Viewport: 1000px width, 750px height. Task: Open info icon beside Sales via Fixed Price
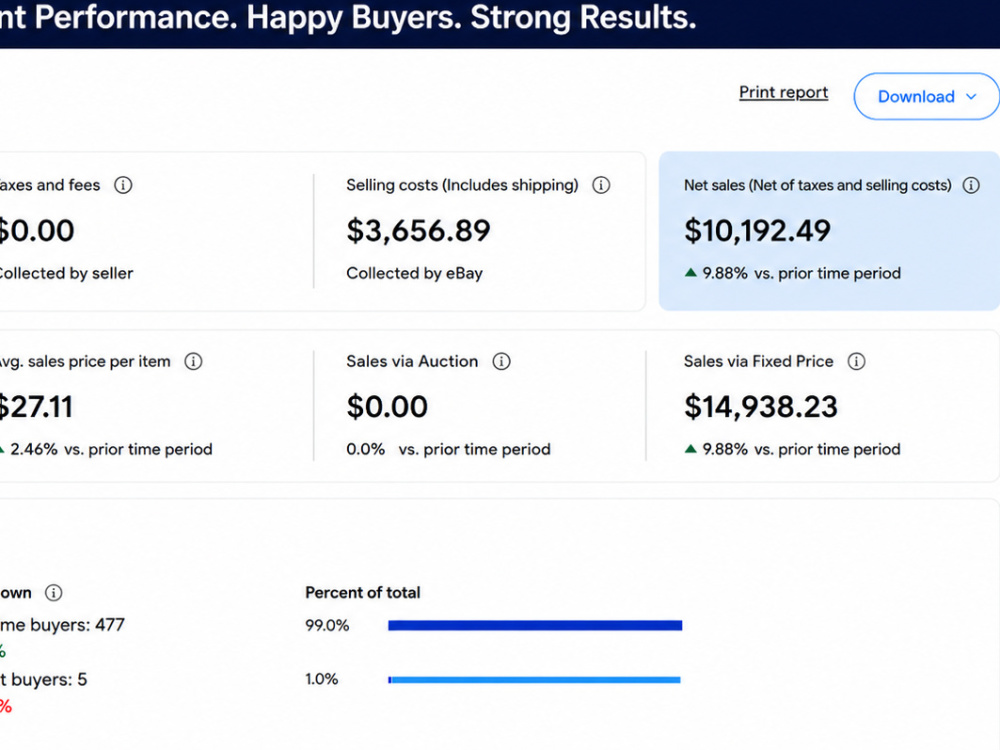[856, 362]
